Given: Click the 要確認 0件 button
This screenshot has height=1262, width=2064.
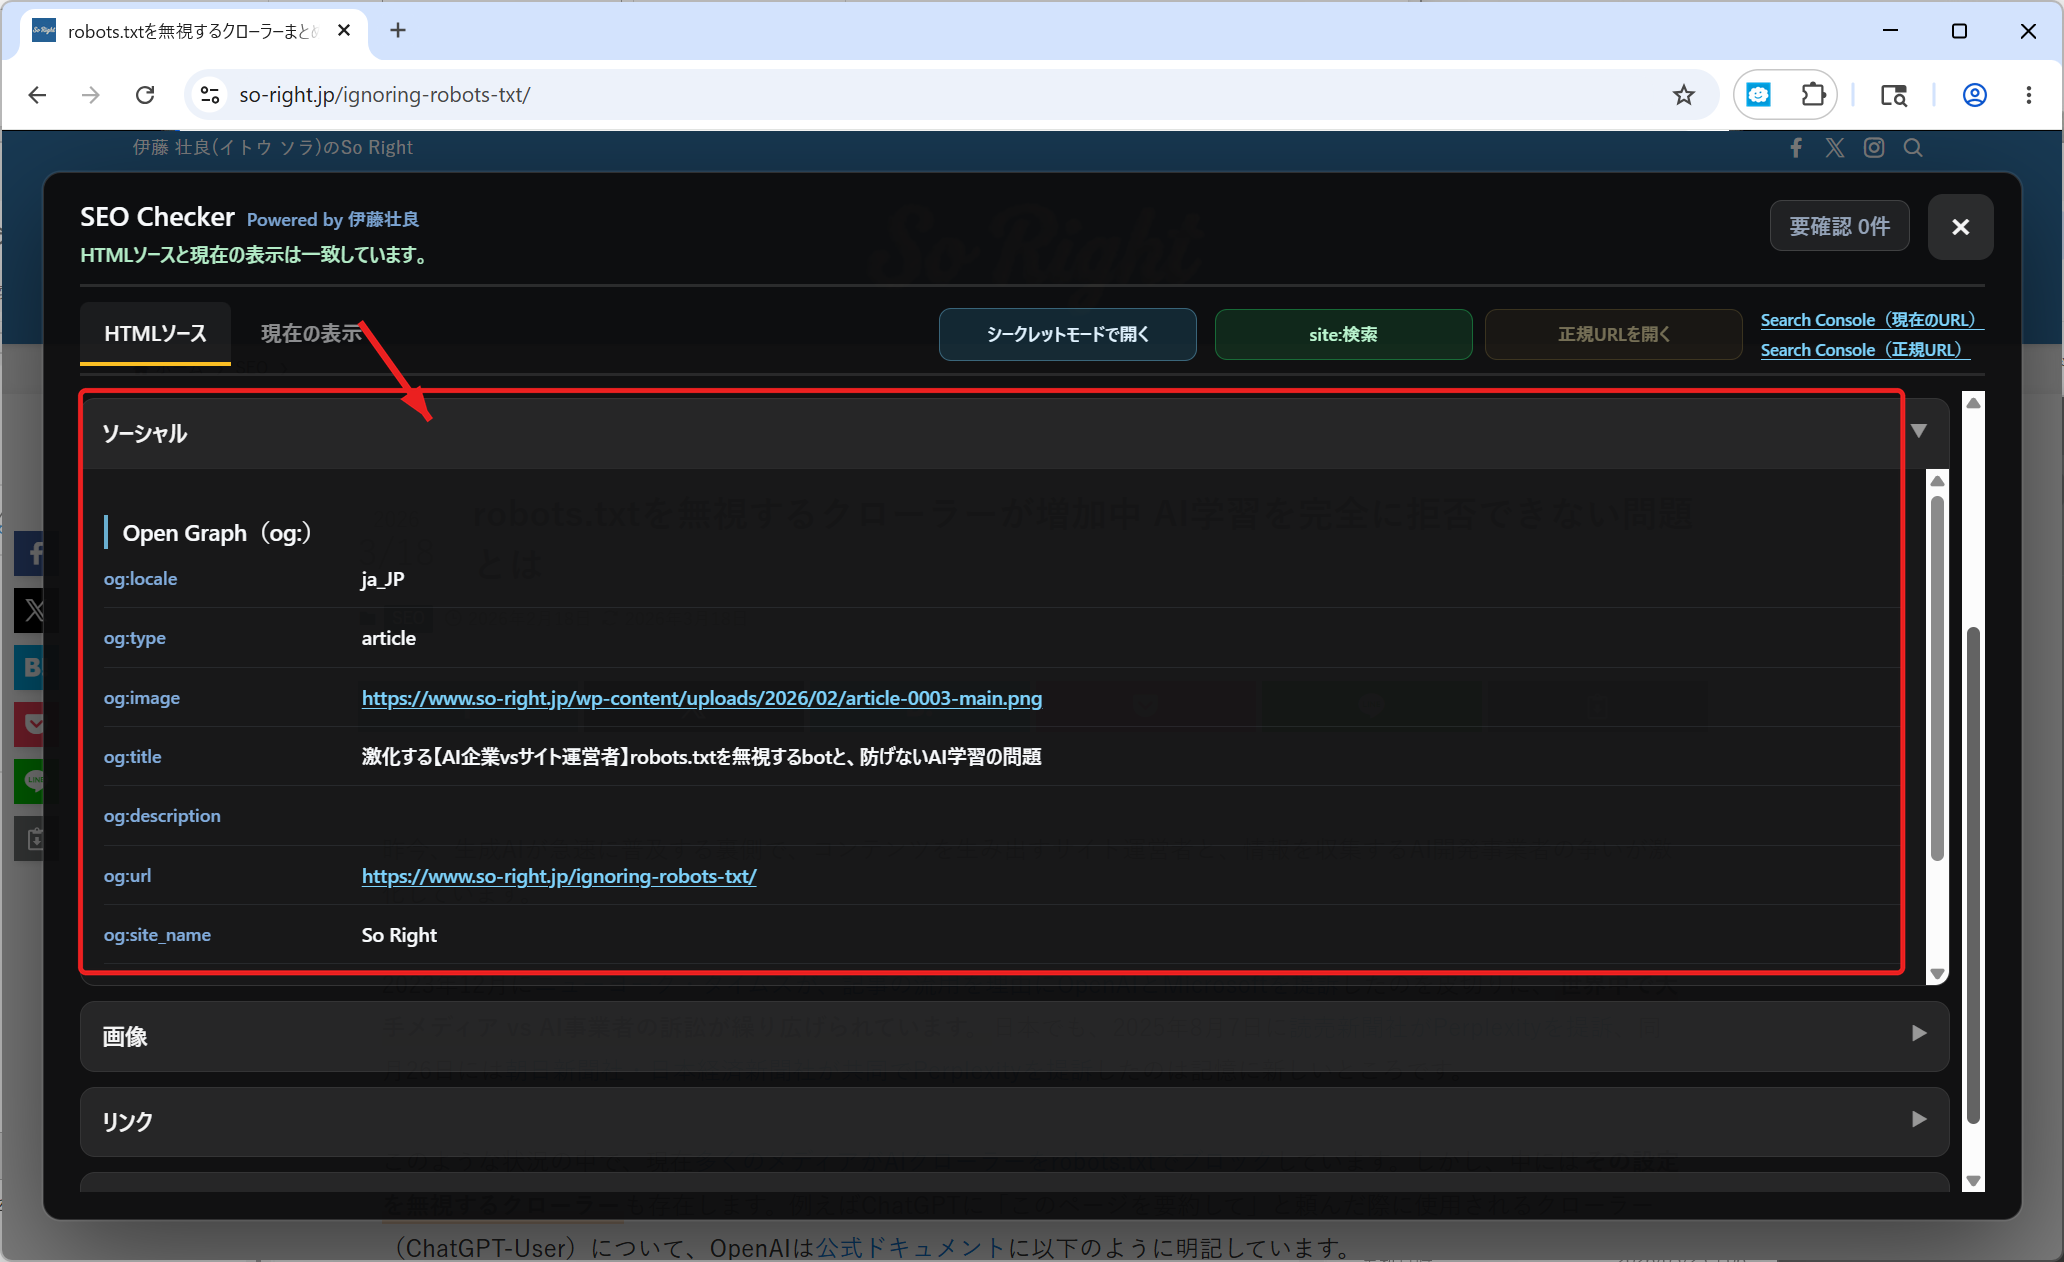Looking at the screenshot, I should pos(1839,227).
